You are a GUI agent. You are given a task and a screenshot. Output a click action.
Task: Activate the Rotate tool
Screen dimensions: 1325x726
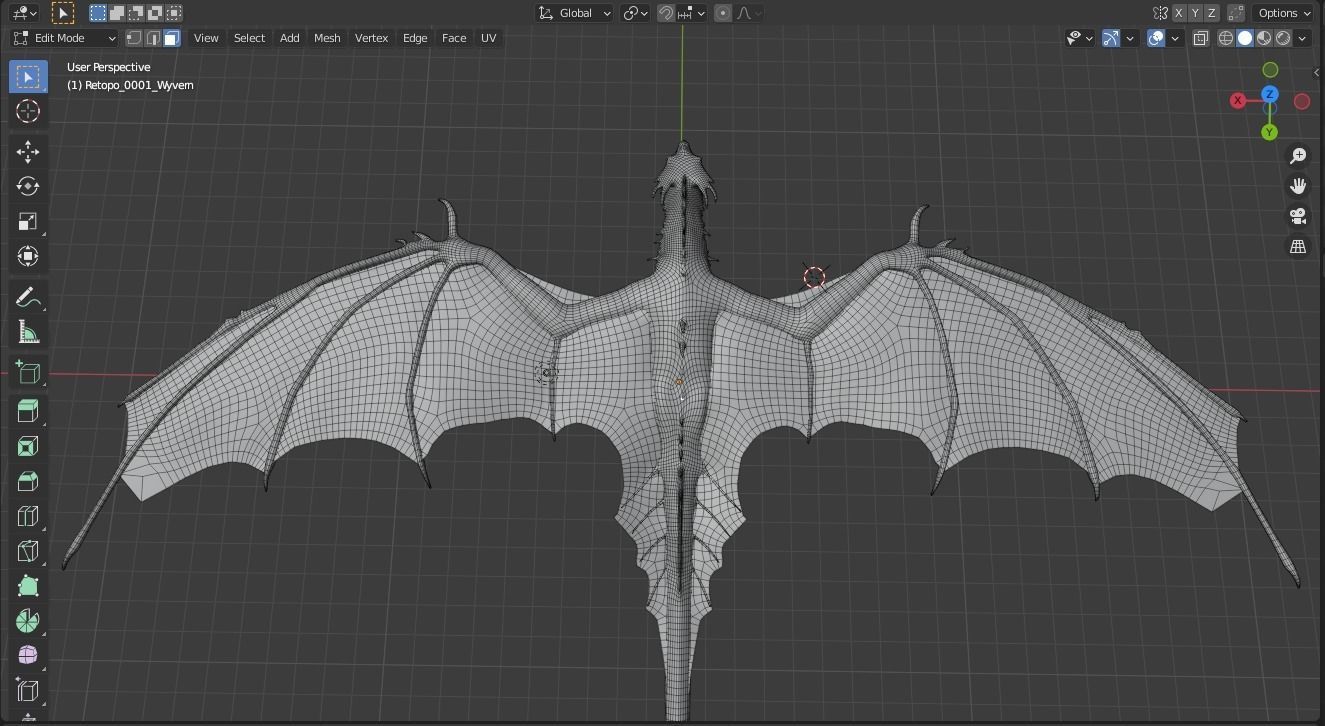pos(28,186)
